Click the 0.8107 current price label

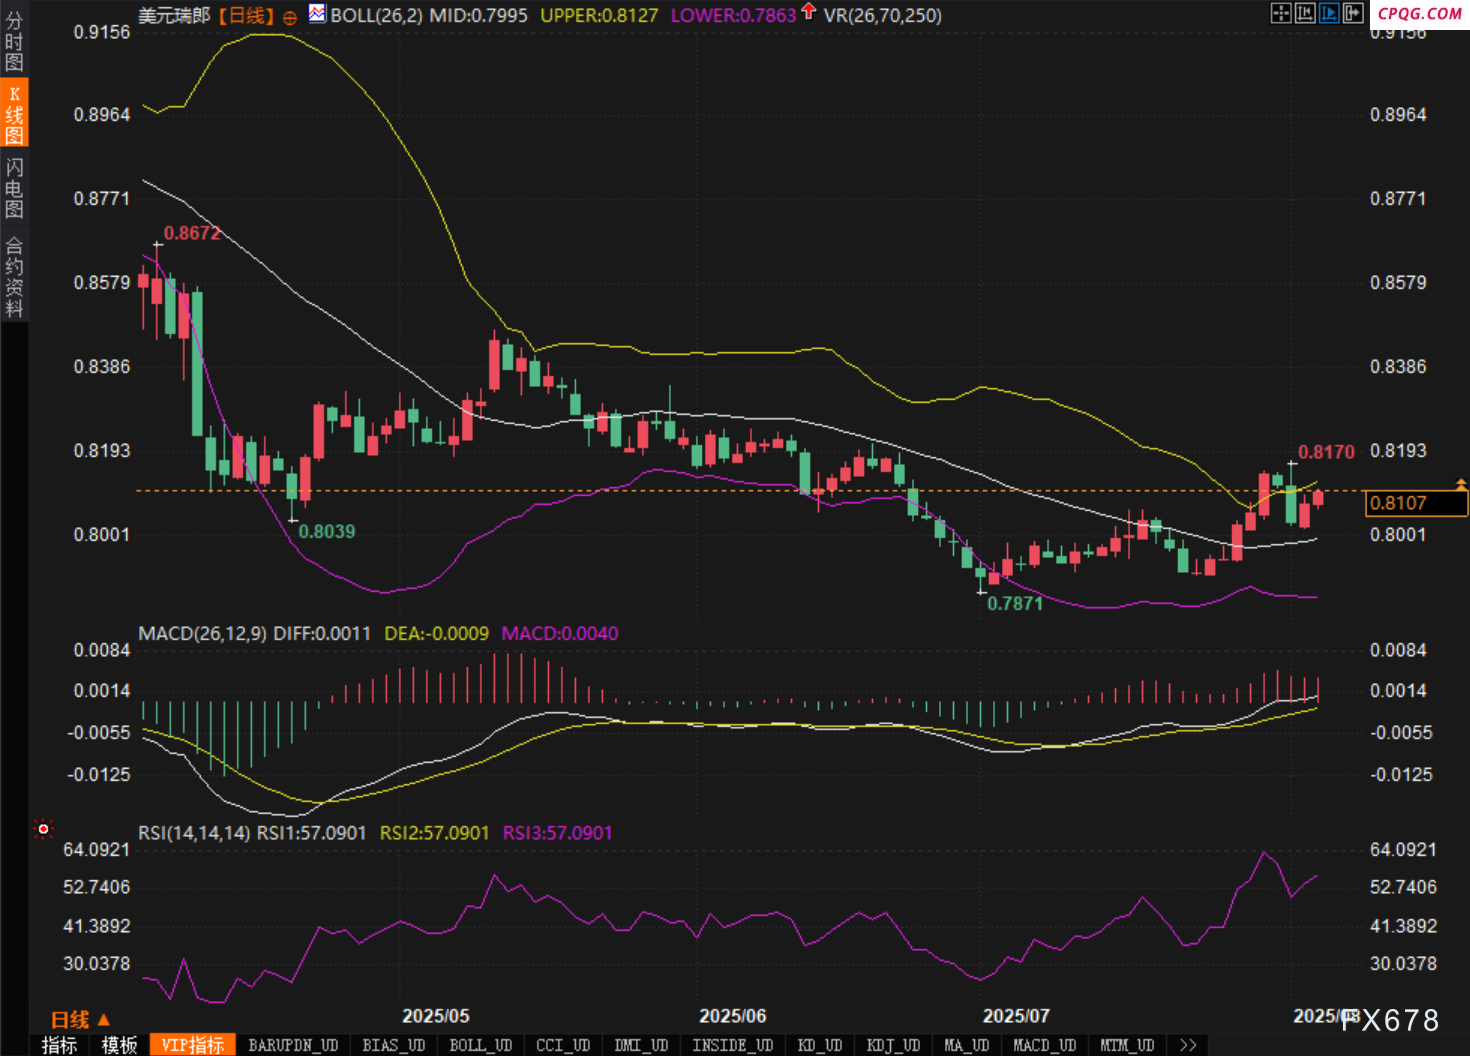pyautogui.click(x=1415, y=503)
